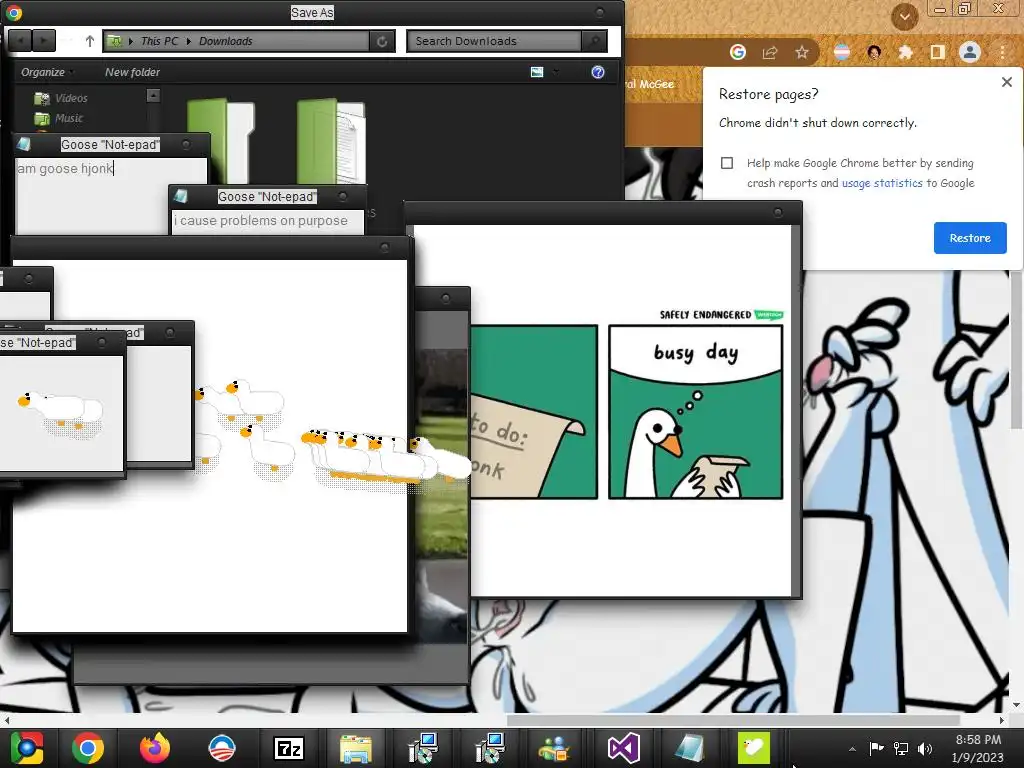Screen dimensions: 1024x768
Task: Expand the view options dropdown arrow
Action: click(x=556, y=72)
